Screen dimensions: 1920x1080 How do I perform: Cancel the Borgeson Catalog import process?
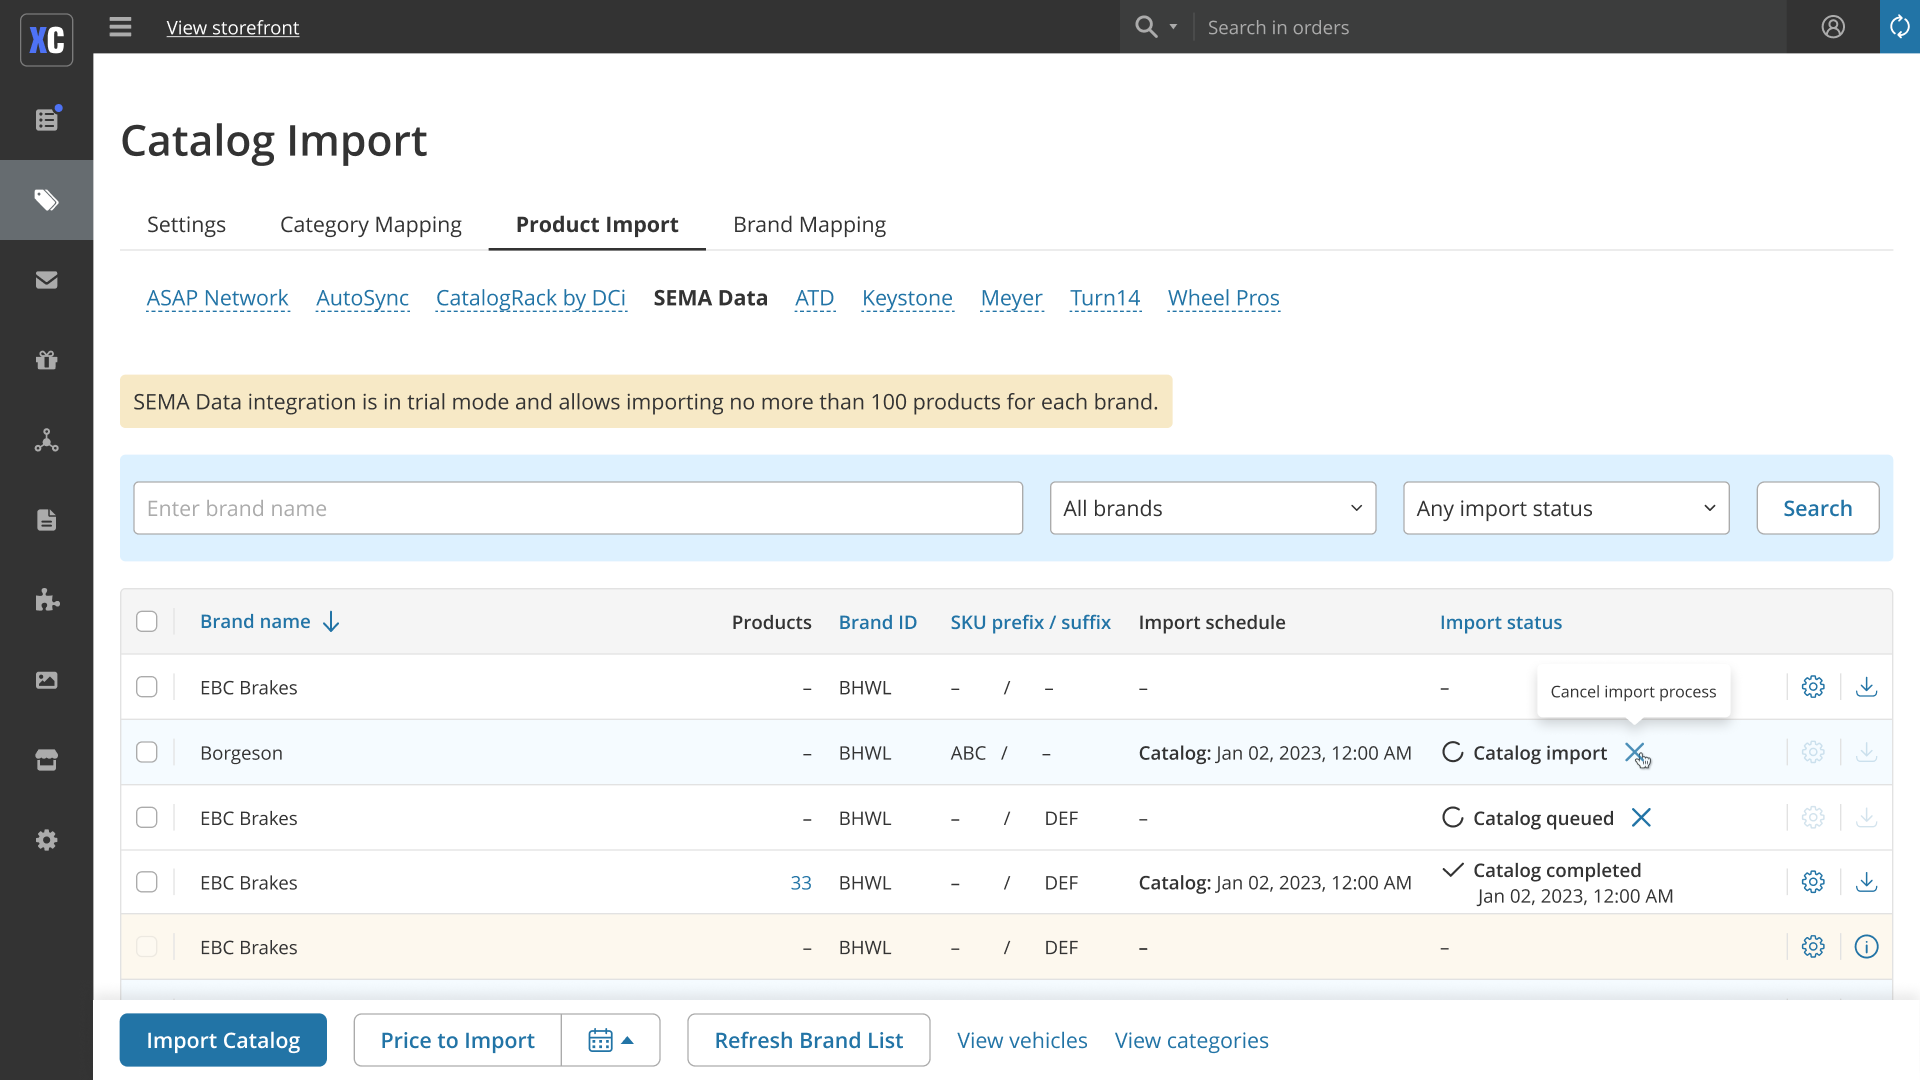click(x=1634, y=752)
